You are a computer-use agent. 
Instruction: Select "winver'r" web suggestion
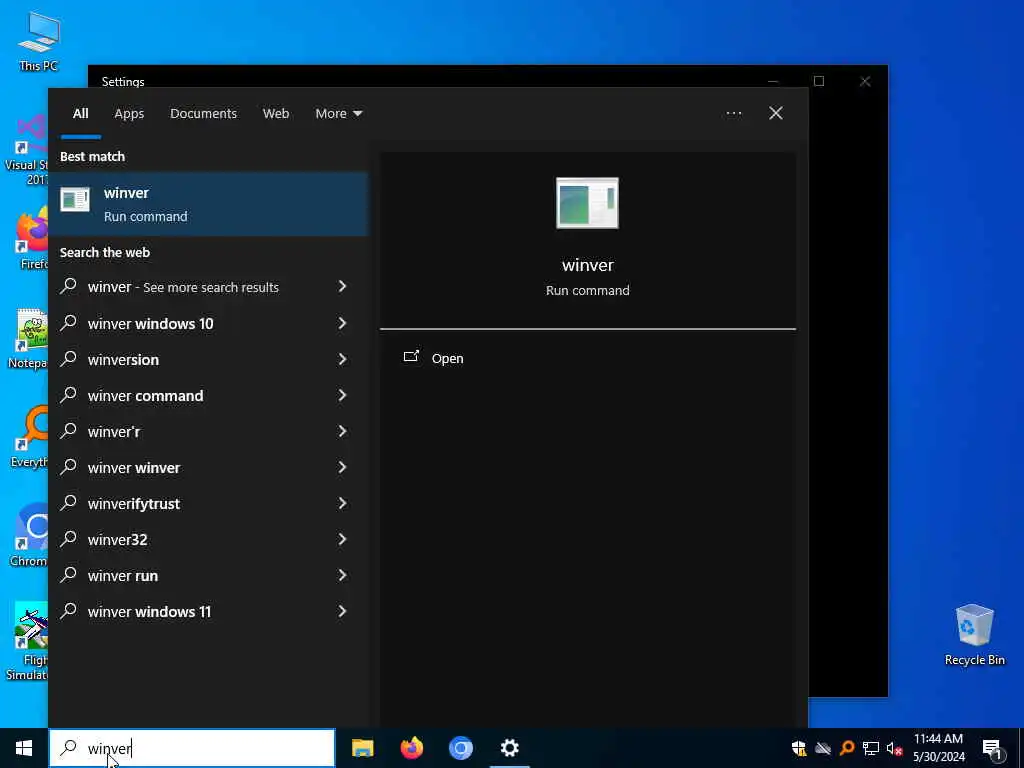coord(114,432)
